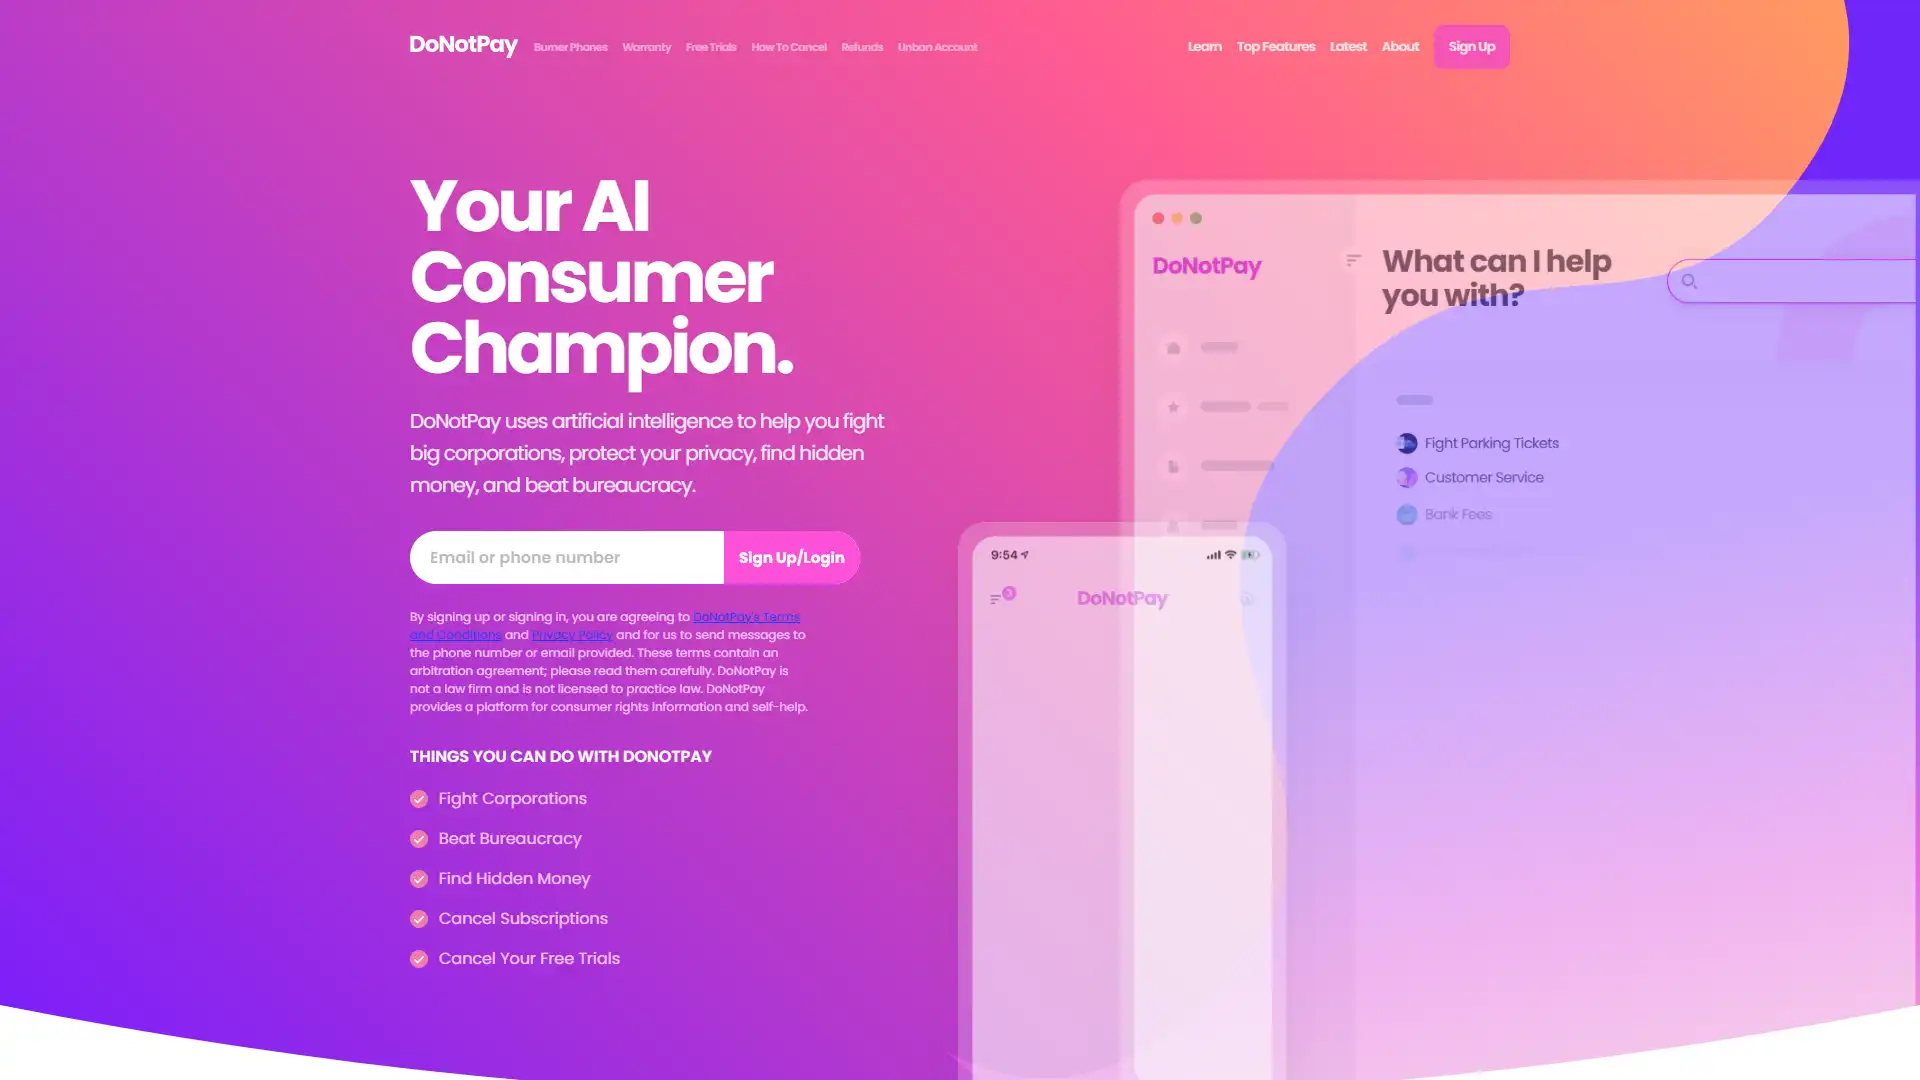Click the Customer Service icon

1406,477
